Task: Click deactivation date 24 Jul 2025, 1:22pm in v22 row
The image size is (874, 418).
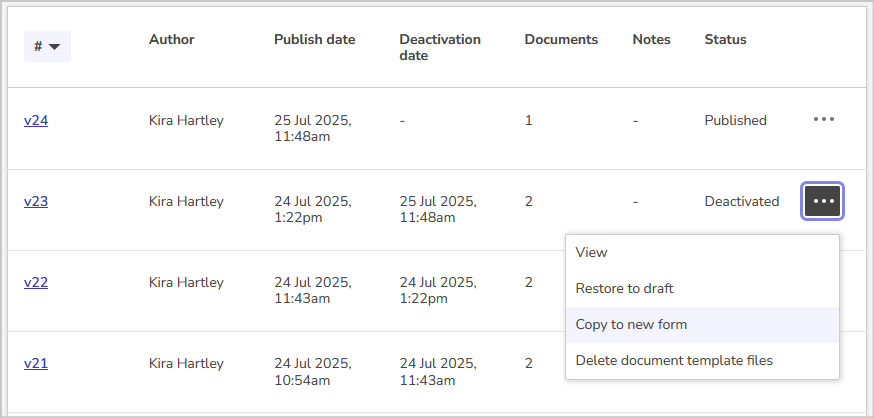Action: click(438, 290)
